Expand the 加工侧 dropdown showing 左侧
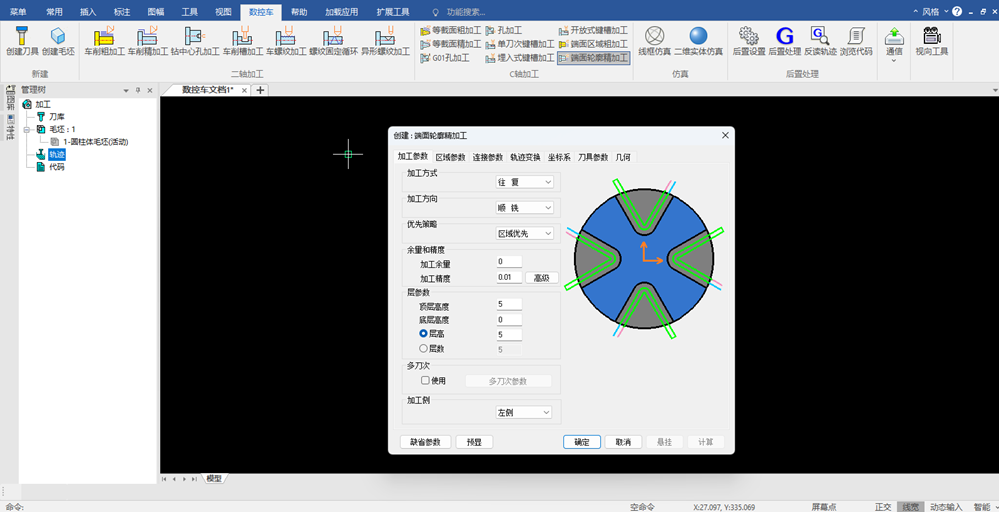Viewport: 999px width, 512px height. point(524,413)
